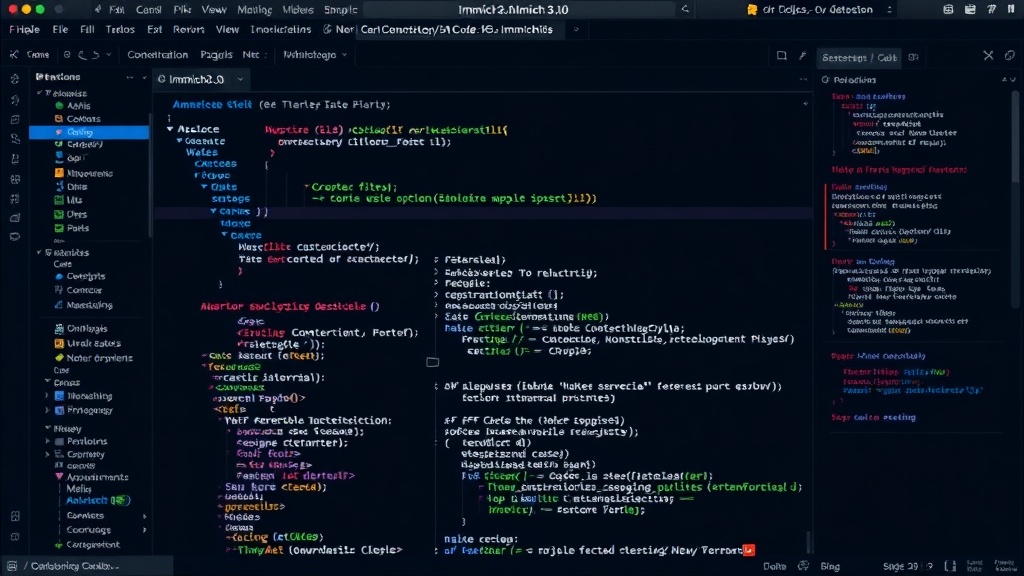
Task: Open the View menu in the second menu row
Action: click(x=227, y=29)
